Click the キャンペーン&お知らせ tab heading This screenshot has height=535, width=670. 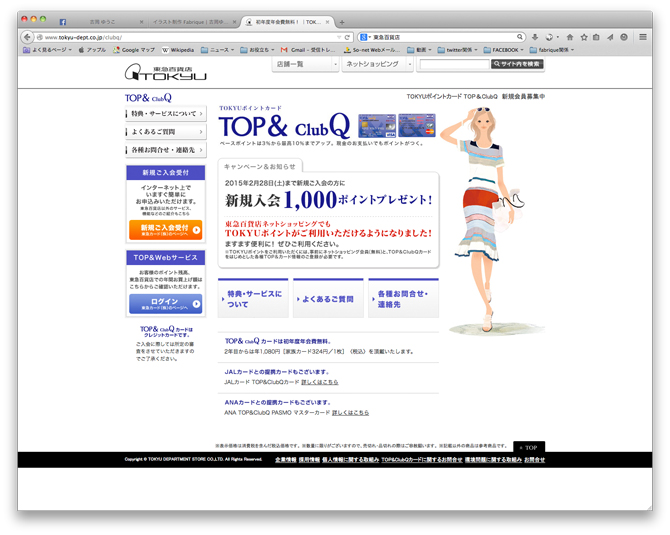tap(260, 167)
